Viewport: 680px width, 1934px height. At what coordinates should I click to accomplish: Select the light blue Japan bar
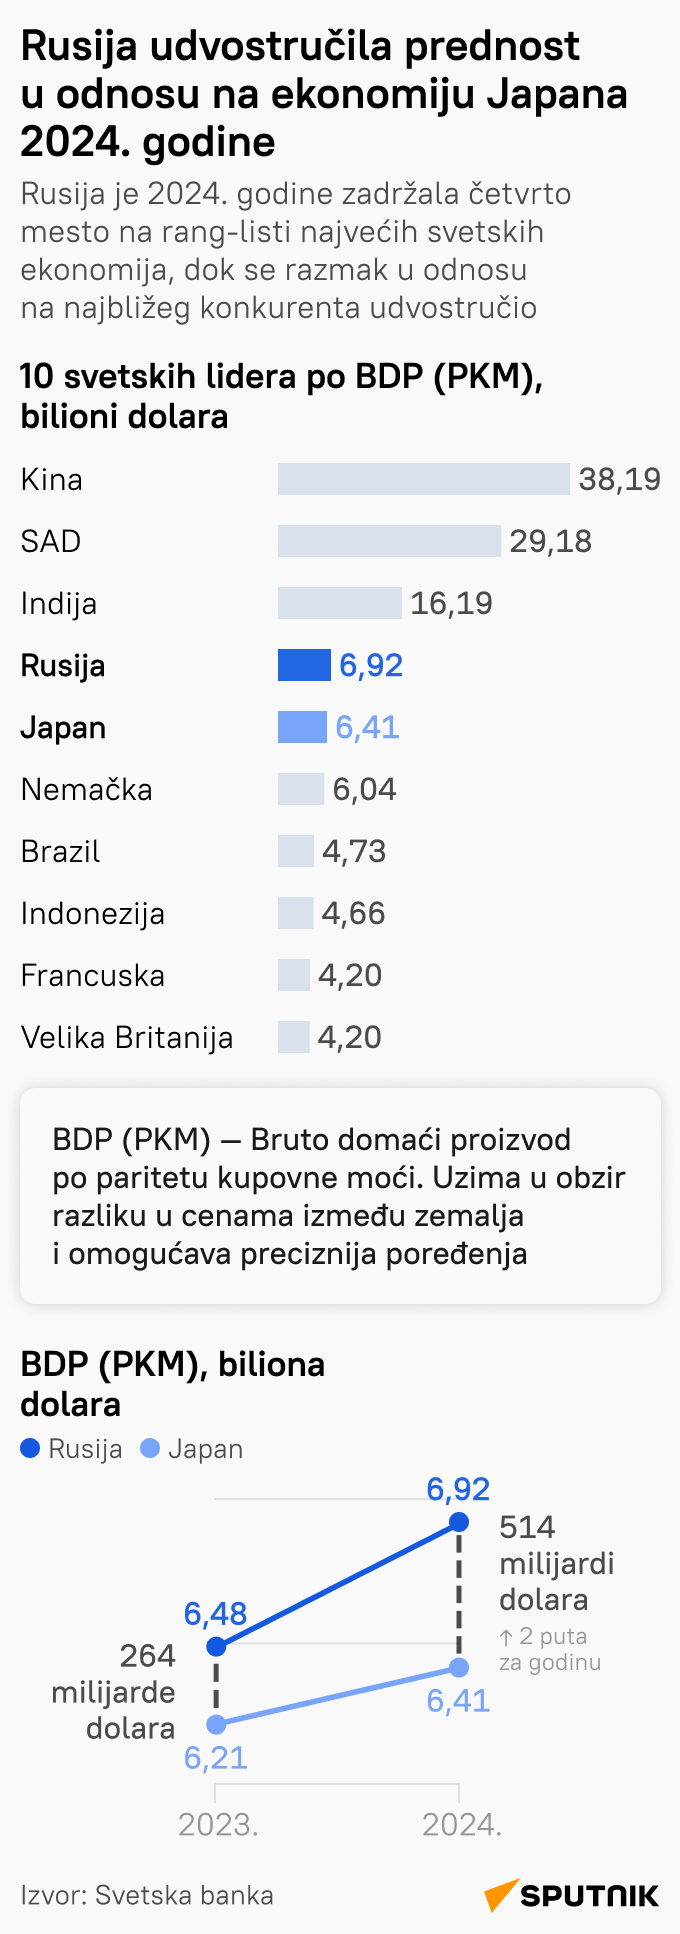(x=302, y=727)
